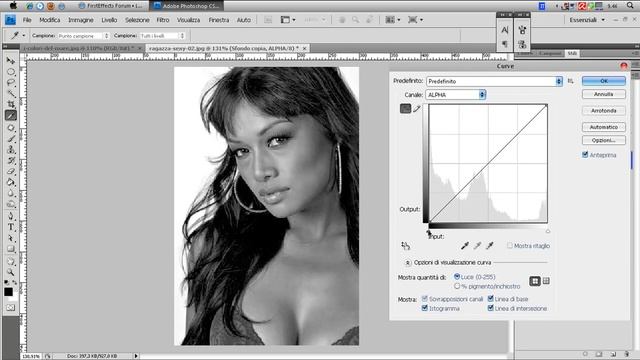The height and width of the screenshot is (360, 640).
Task: Select the Eraser tool
Action: point(11,171)
